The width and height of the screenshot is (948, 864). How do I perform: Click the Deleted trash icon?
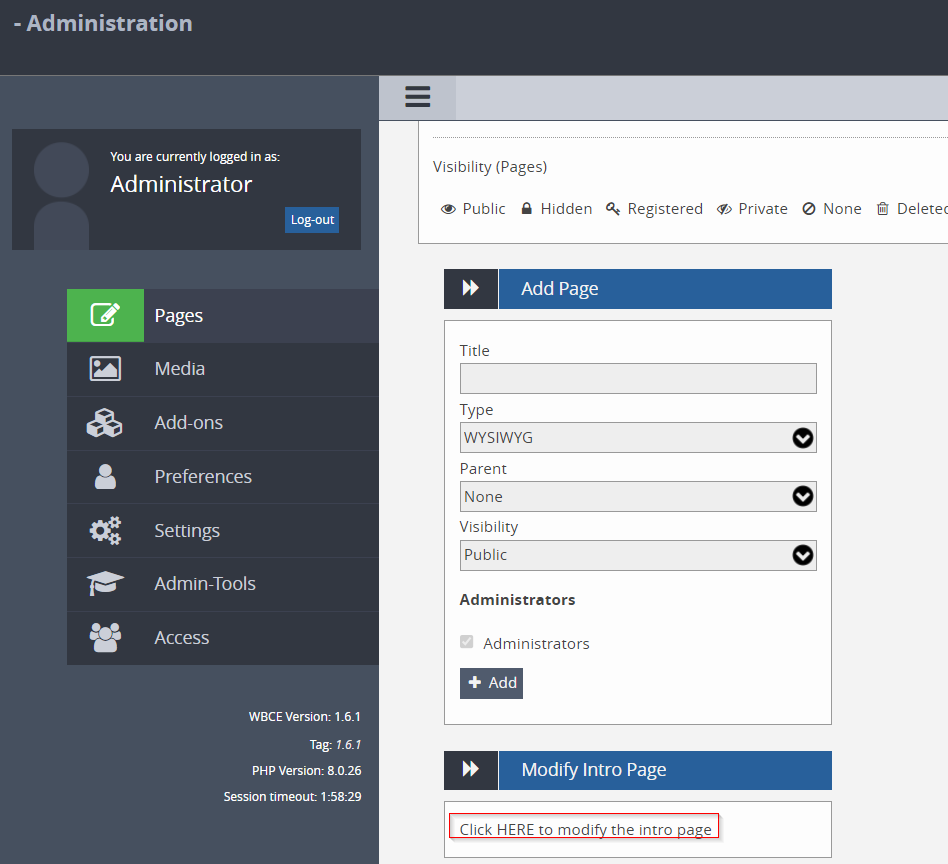pyautogui.click(x=883, y=209)
